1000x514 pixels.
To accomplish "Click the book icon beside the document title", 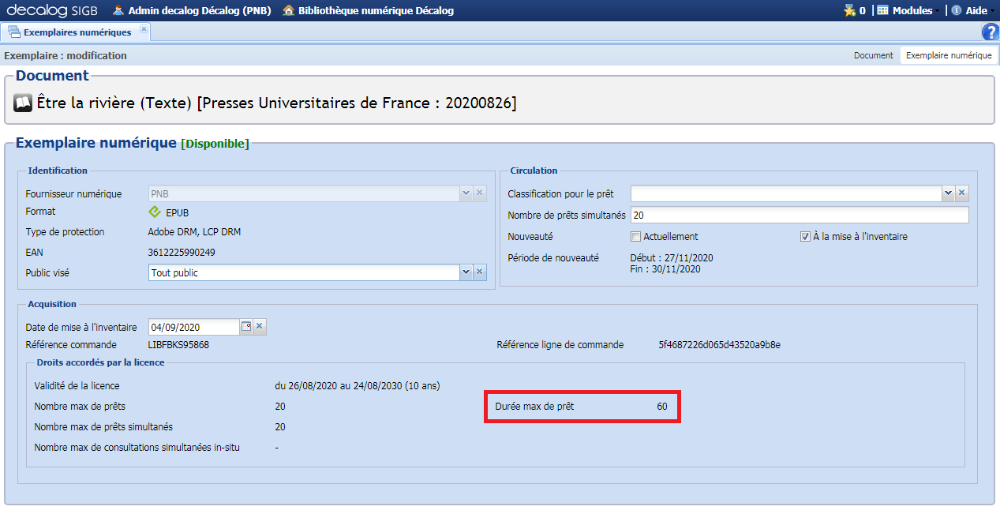I will (x=23, y=103).
